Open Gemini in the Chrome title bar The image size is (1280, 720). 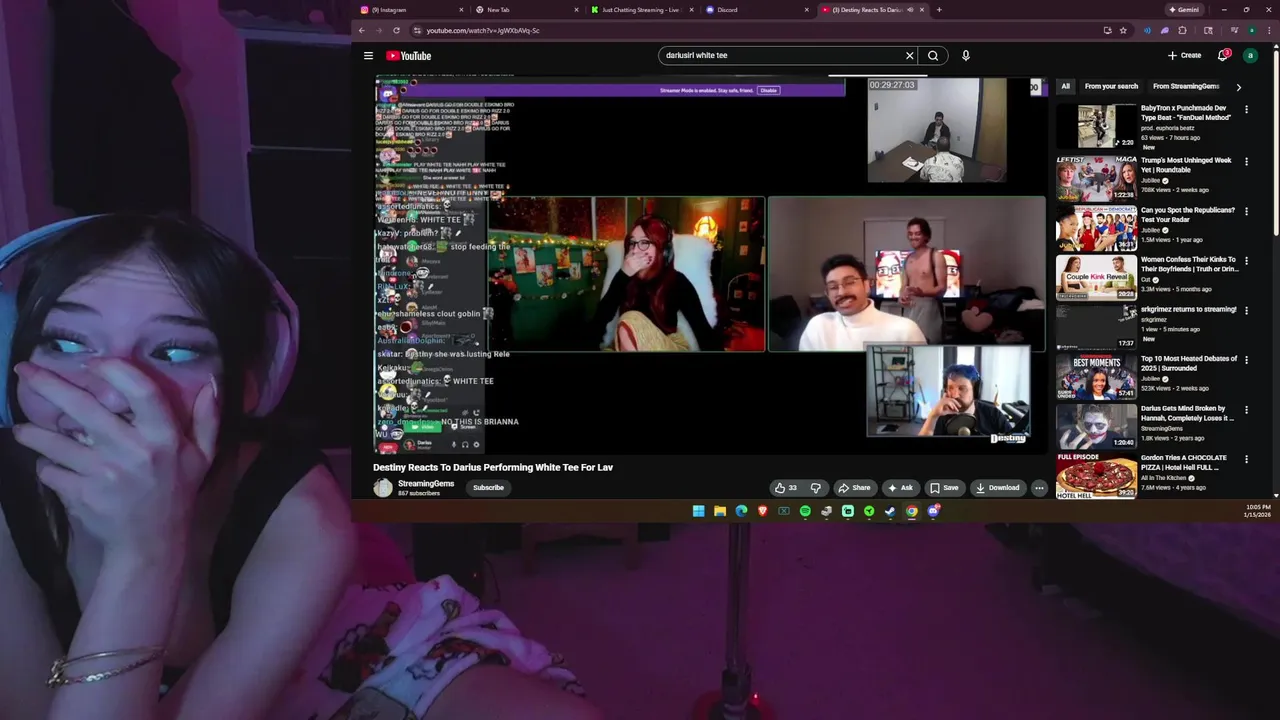[x=1183, y=10]
